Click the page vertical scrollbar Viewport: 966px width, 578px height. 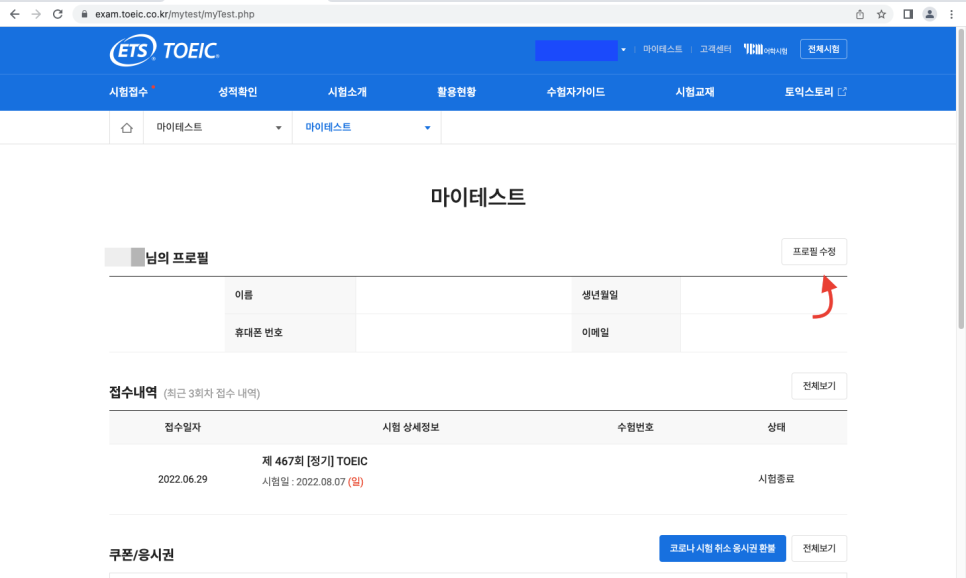(x=960, y=179)
